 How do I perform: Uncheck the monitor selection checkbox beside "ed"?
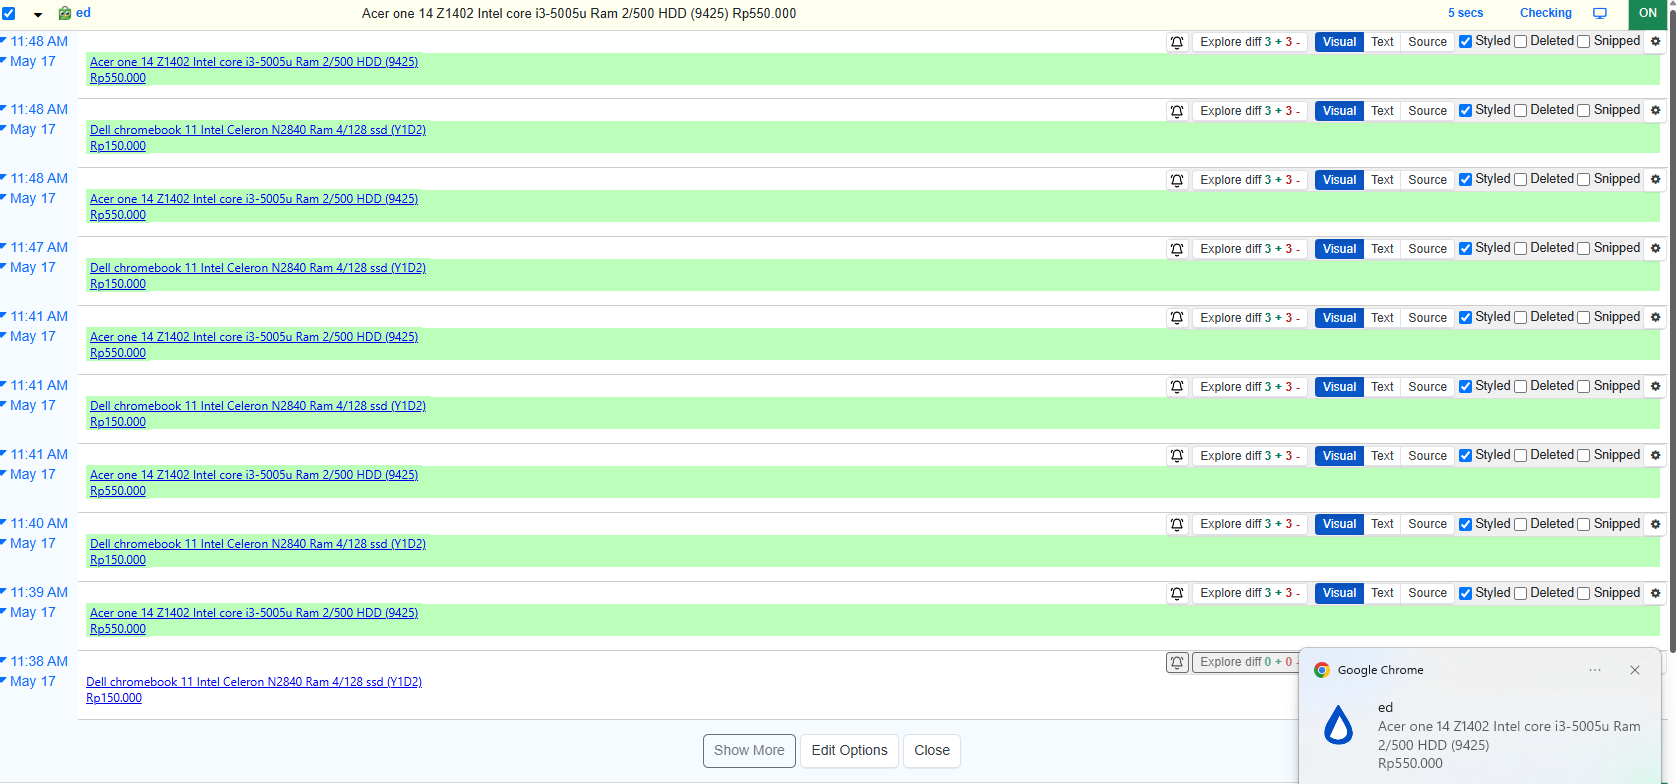(9, 14)
